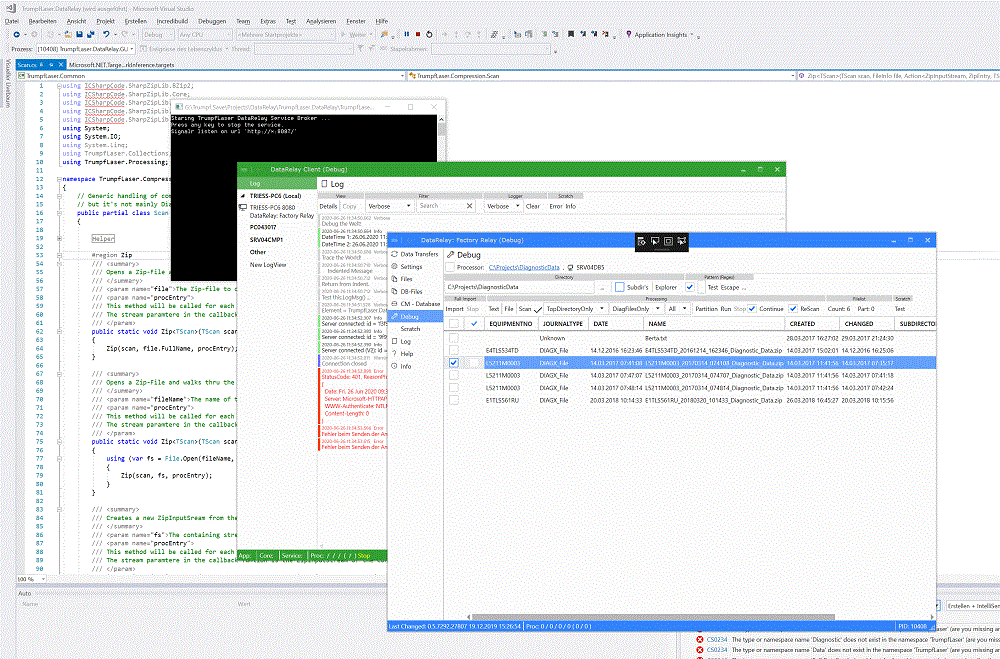Viewport: 1000px width, 659px height.
Task: Open the All dropdown in Processing toolbar
Action: coord(677,309)
